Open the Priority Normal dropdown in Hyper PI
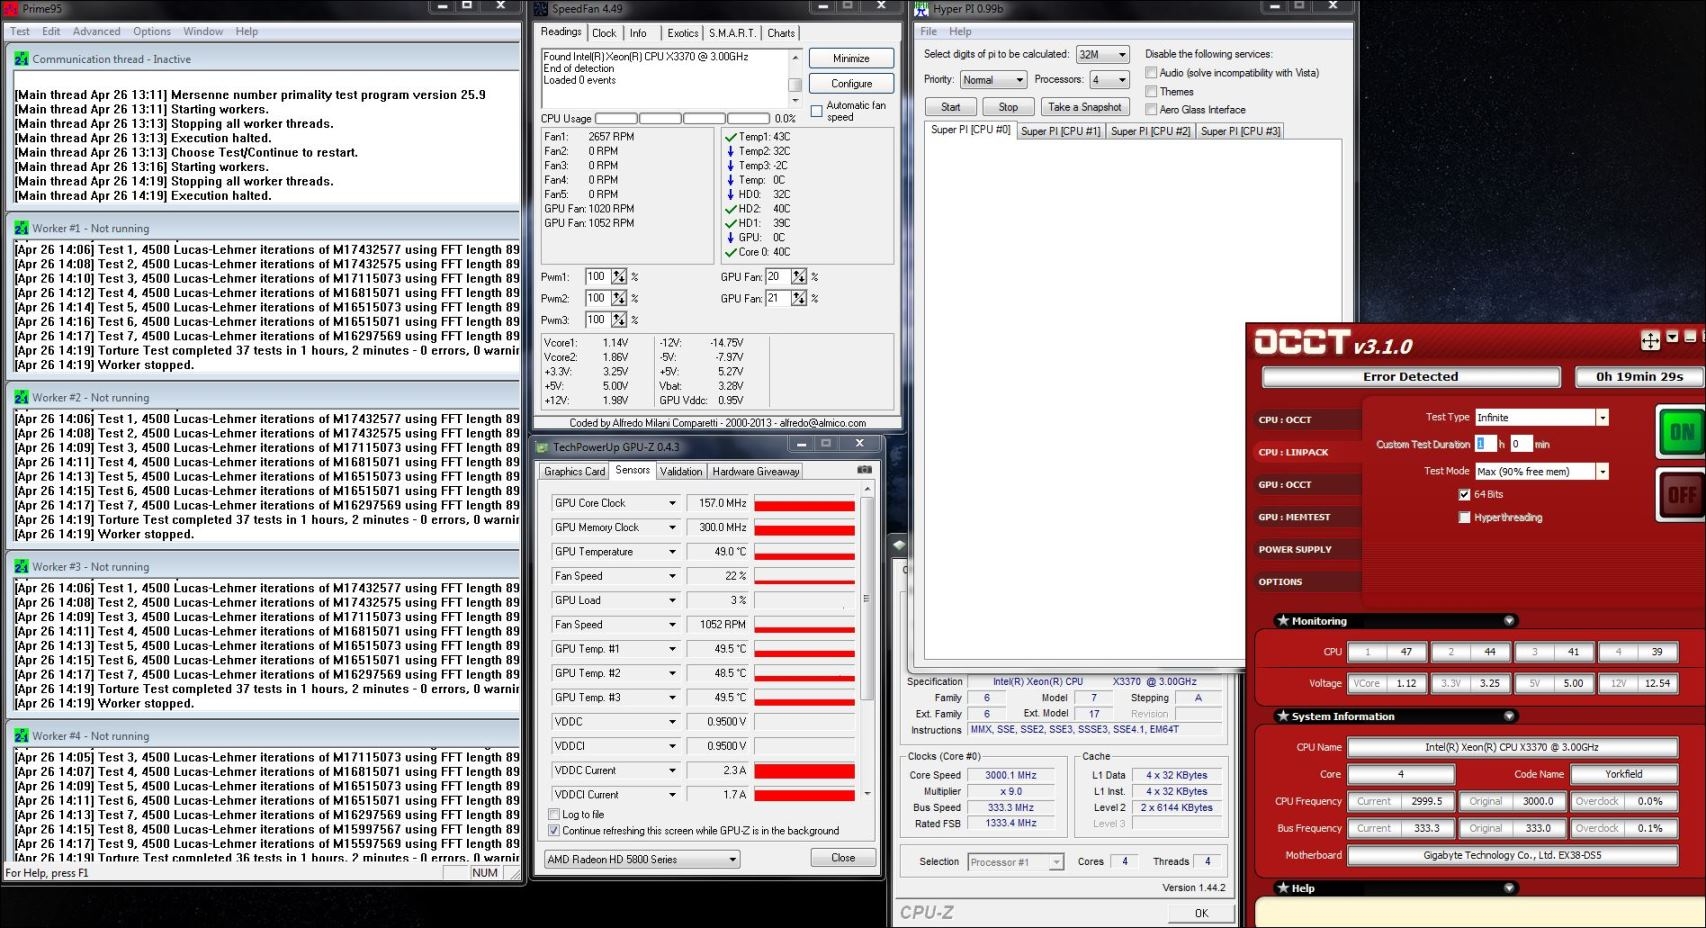The image size is (1706, 928). pos(993,79)
